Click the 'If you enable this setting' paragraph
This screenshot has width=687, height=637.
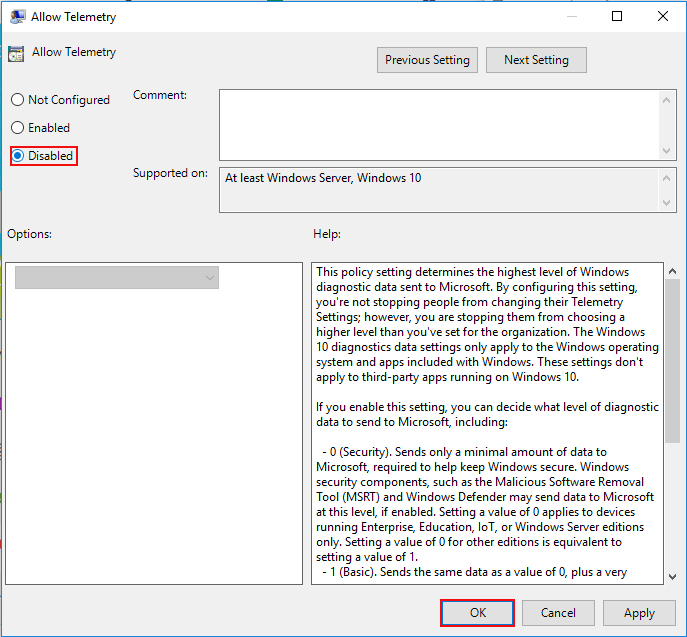[487, 414]
